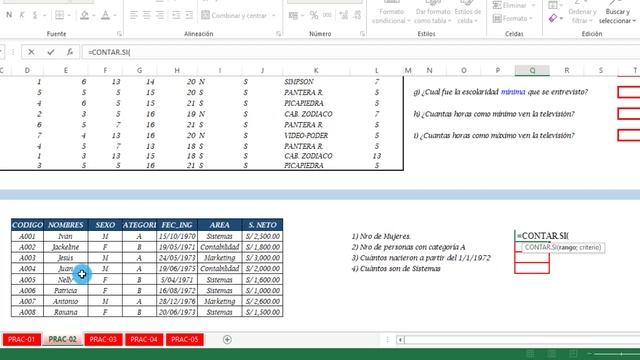Click date cell 15/10/1970
640x360 pixels.
point(177,236)
